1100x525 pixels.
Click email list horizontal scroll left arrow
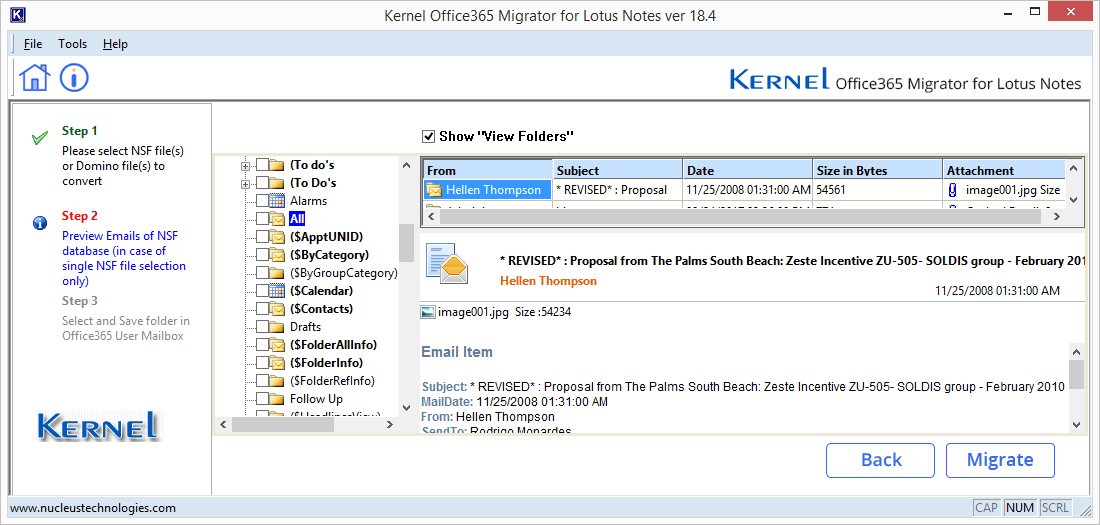(431, 217)
